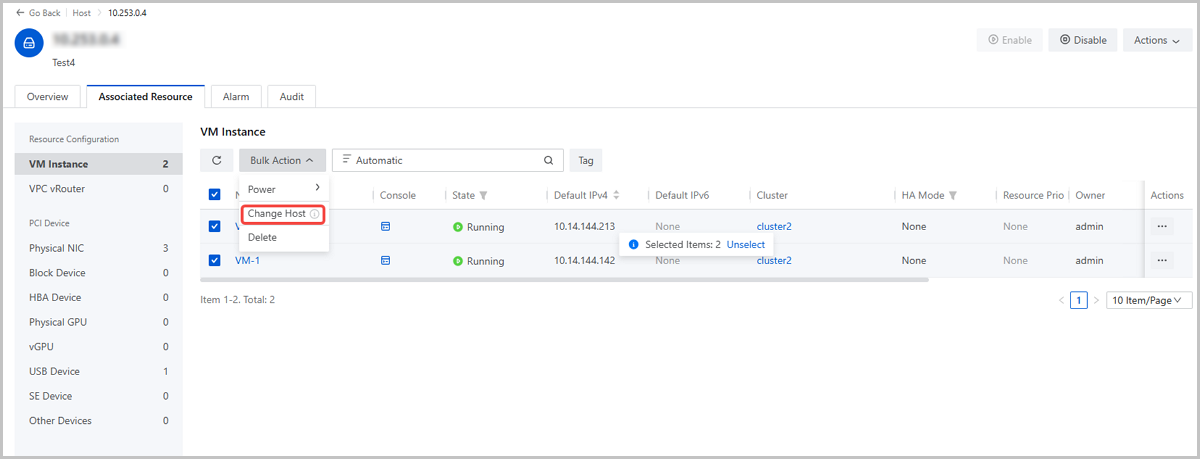This screenshot has width=1200, height=459.
Task: Open the 10 Item/Page selector
Action: pyautogui.click(x=1149, y=300)
